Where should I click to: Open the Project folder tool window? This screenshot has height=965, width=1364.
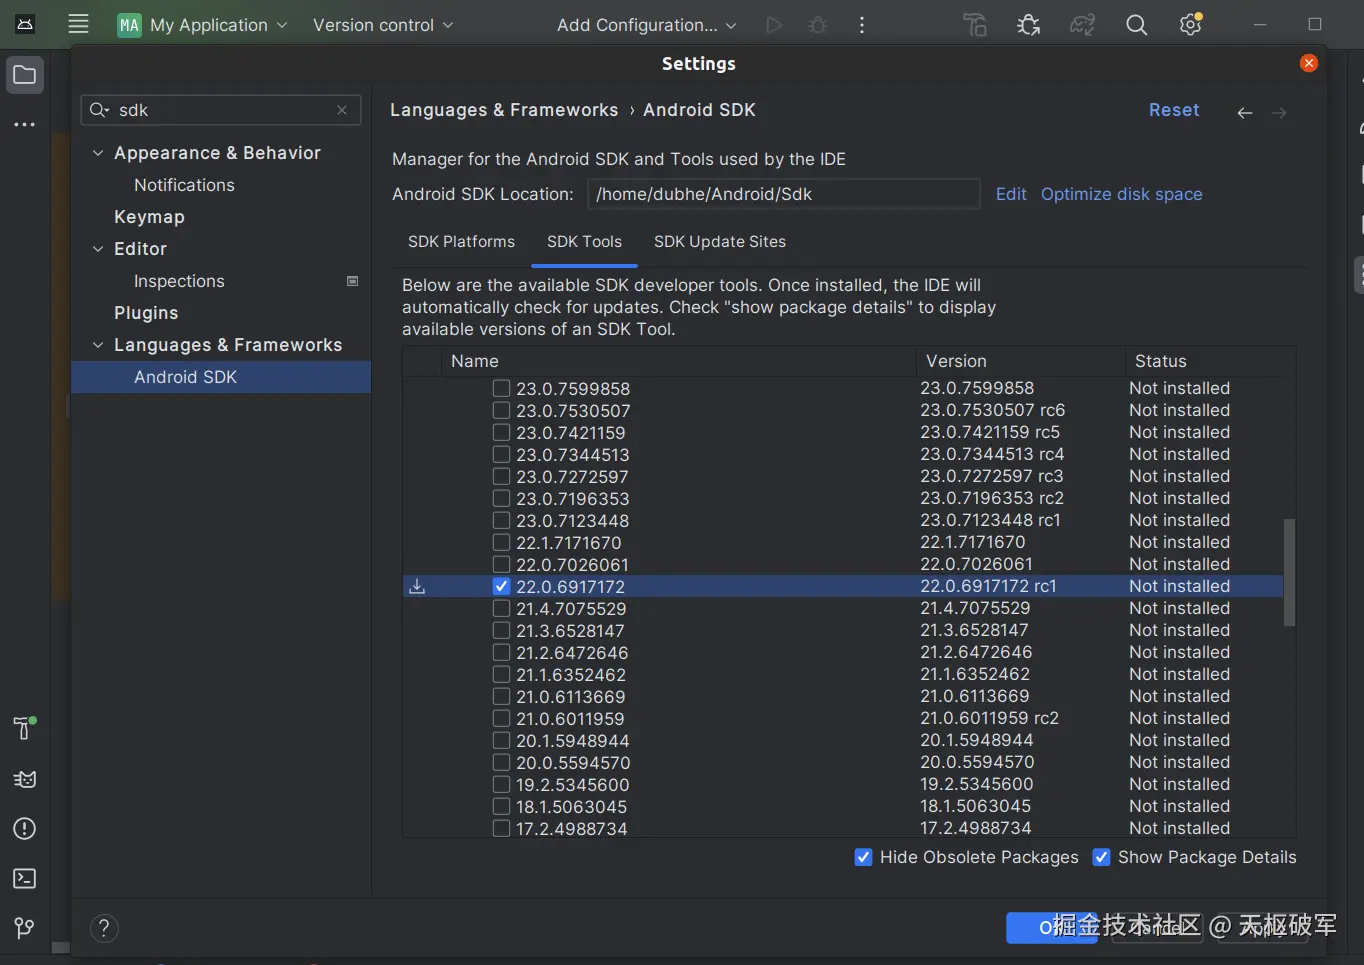(25, 75)
